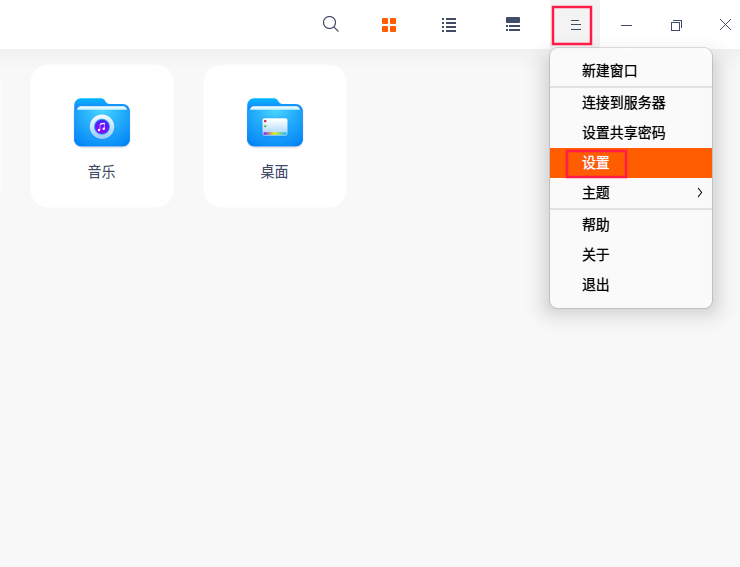The width and height of the screenshot is (740, 567).
Task: Minimize the file manager window
Action: click(x=627, y=25)
